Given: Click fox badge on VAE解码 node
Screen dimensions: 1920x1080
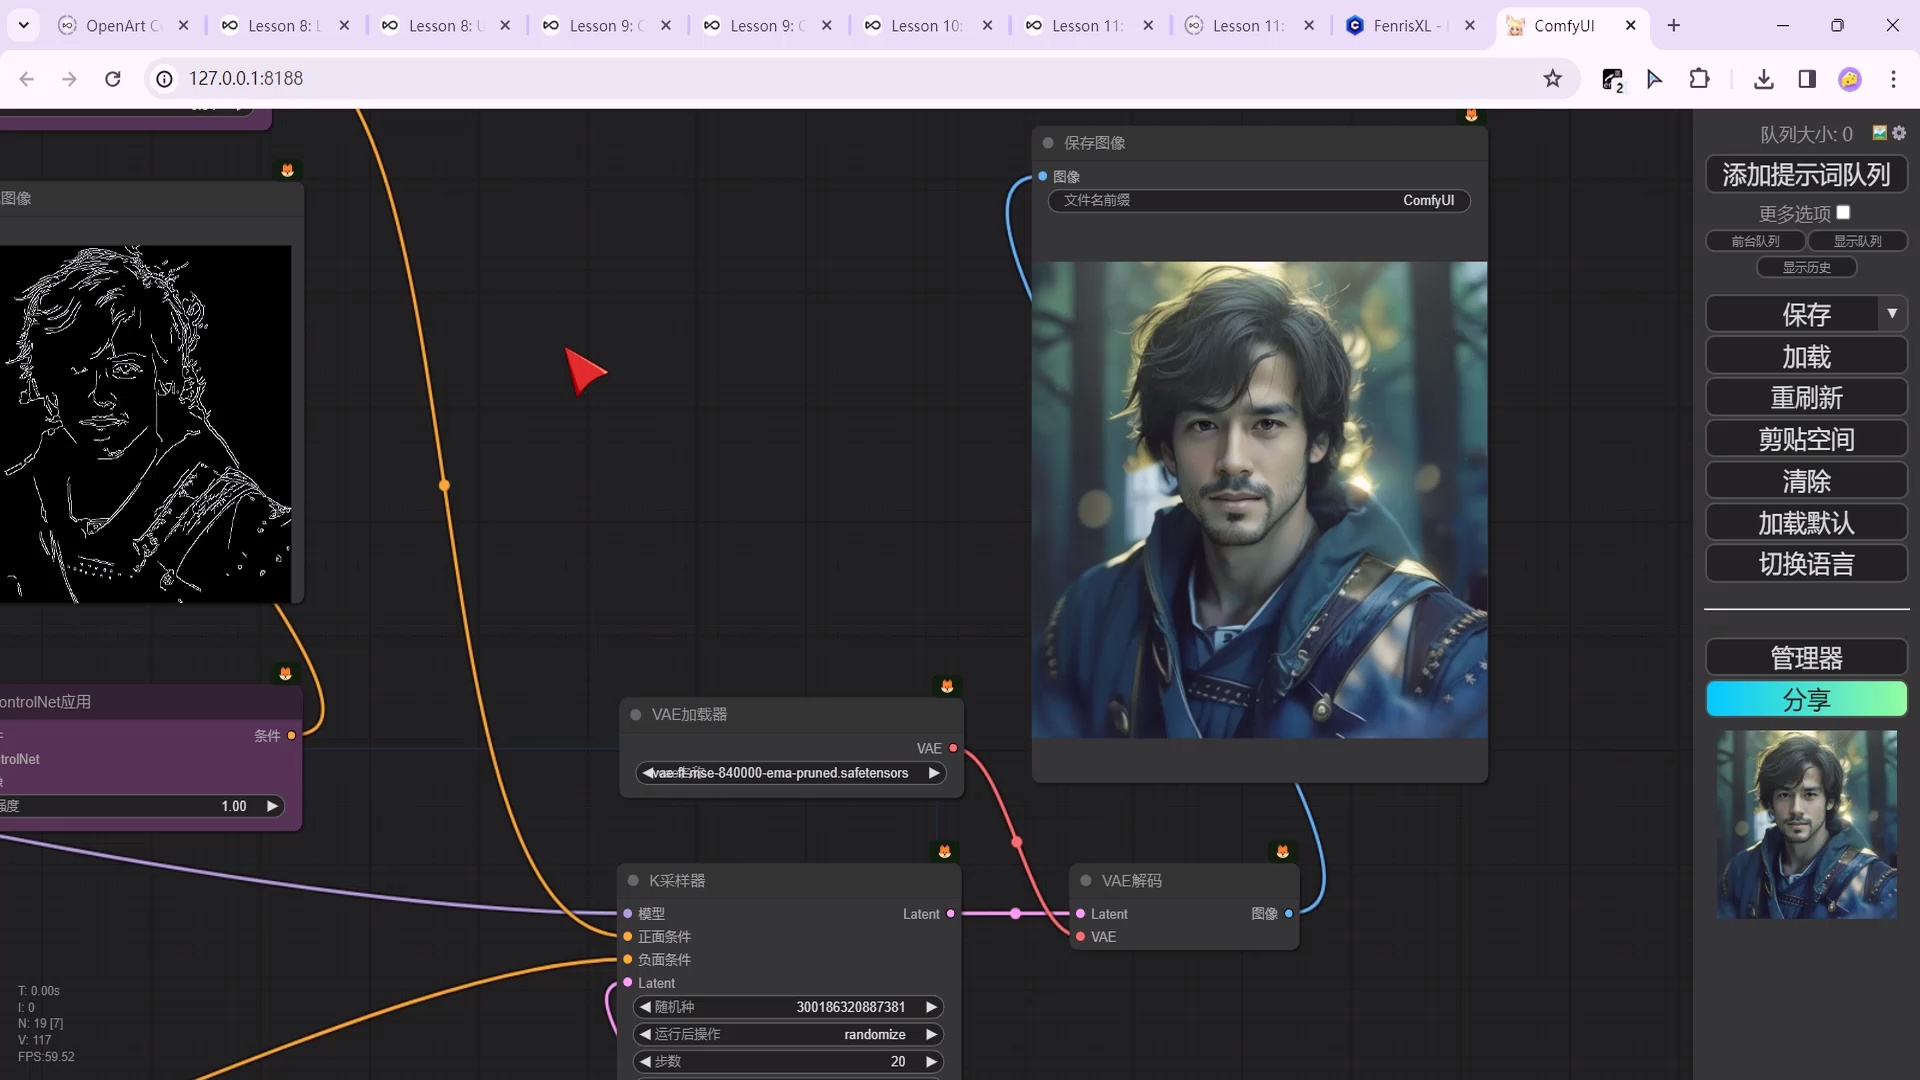Looking at the screenshot, I should pos(1282,851).
